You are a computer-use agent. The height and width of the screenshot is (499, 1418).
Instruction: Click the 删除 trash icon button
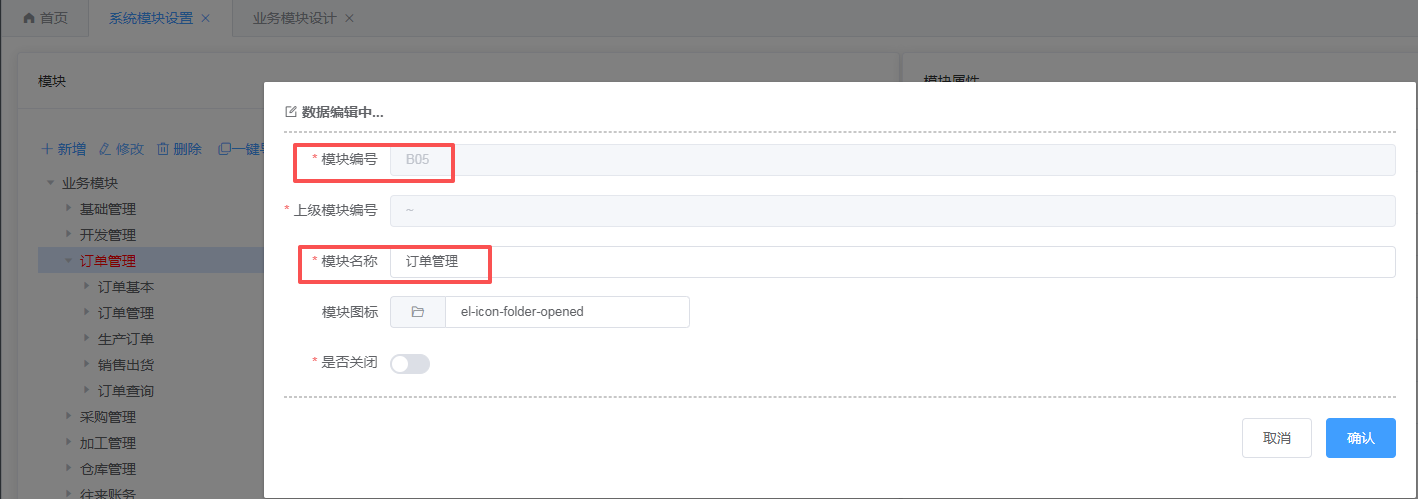pos(162,149)
